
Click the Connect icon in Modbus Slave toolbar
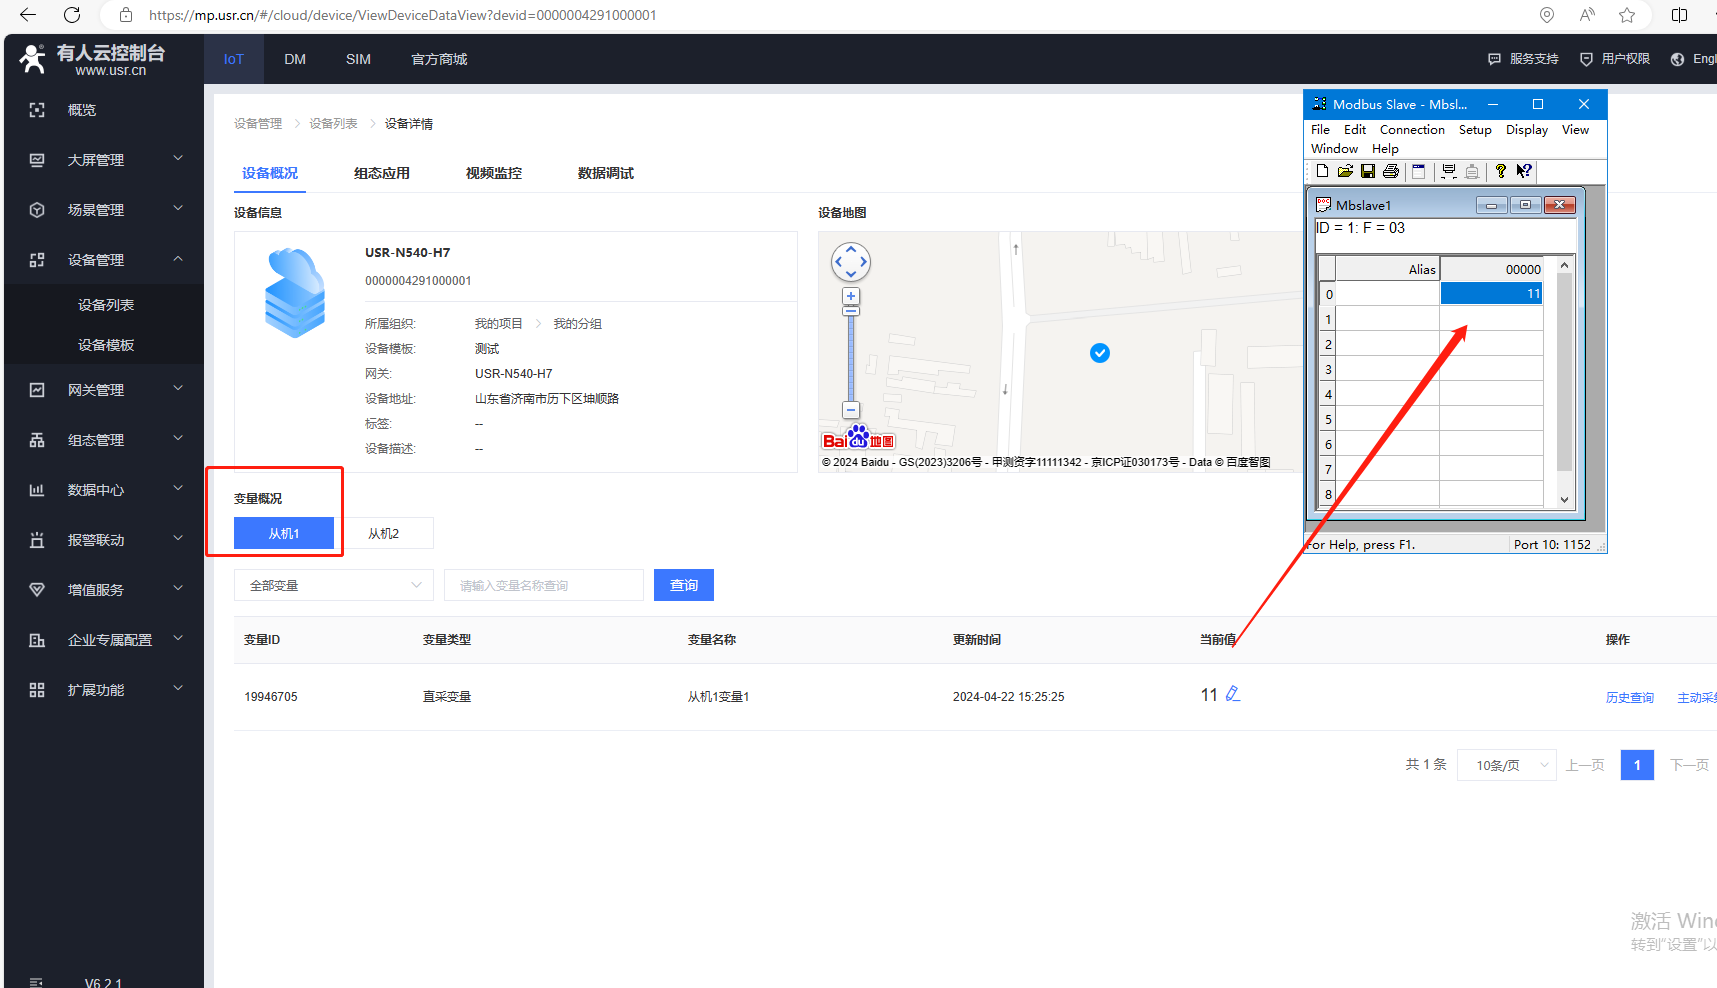[x=1448, y=172]
